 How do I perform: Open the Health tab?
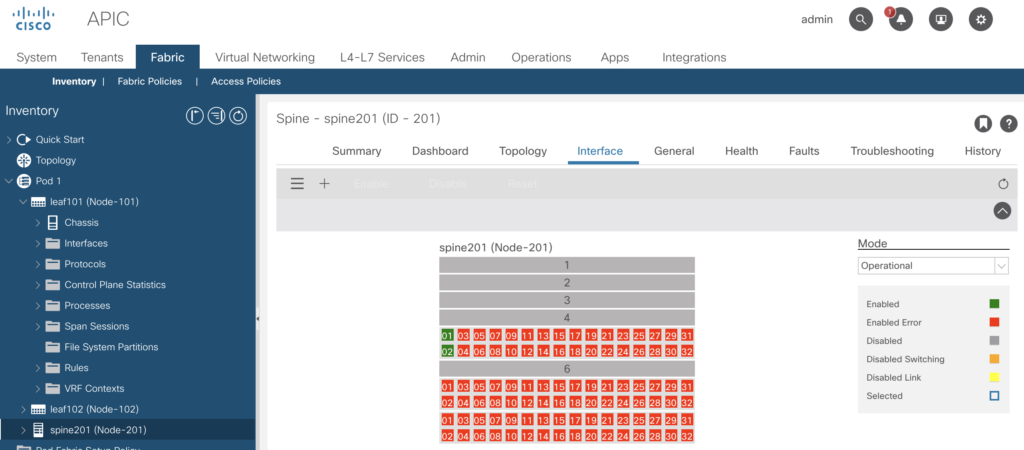(x=741, y=151)
